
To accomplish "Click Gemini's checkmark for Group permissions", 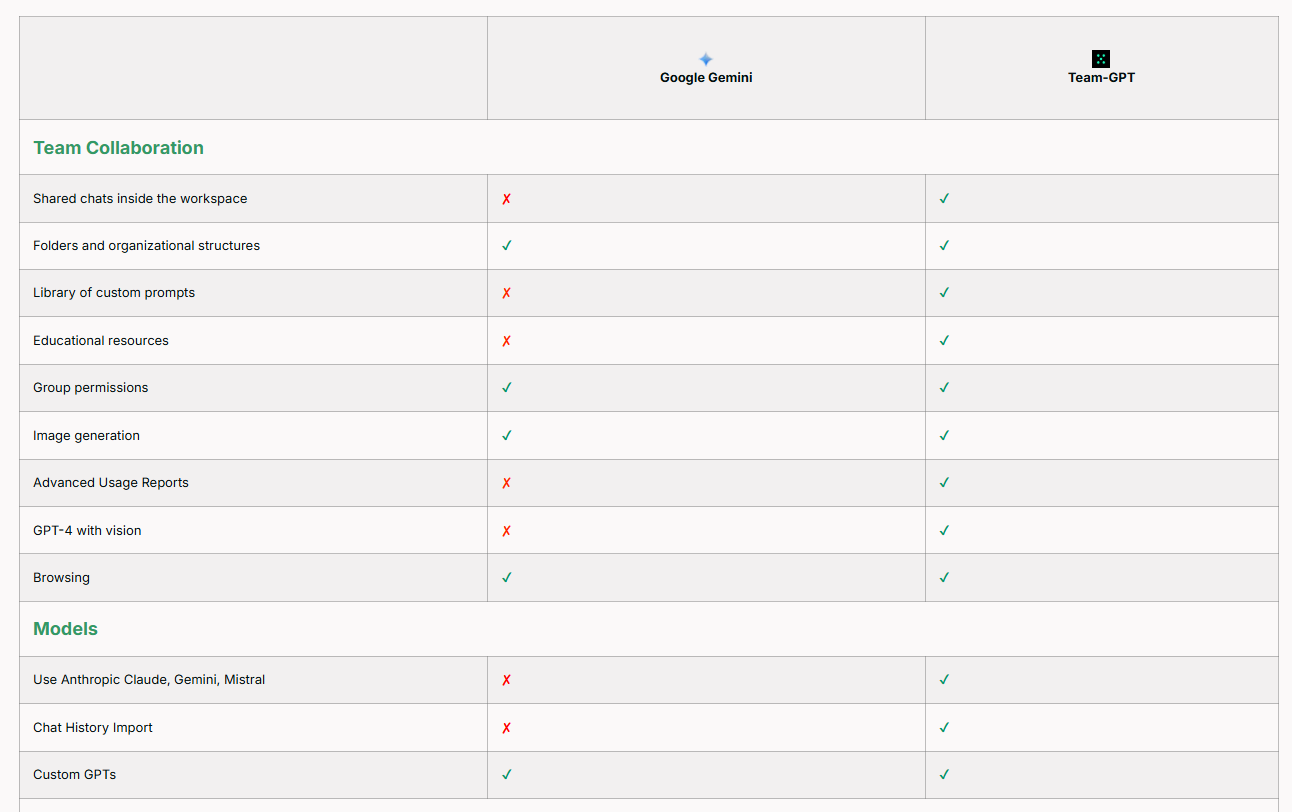I will (507, 387).
